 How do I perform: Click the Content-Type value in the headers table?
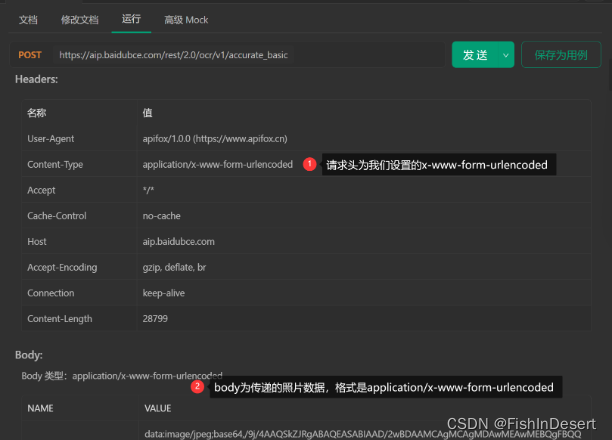pos(218,164)
